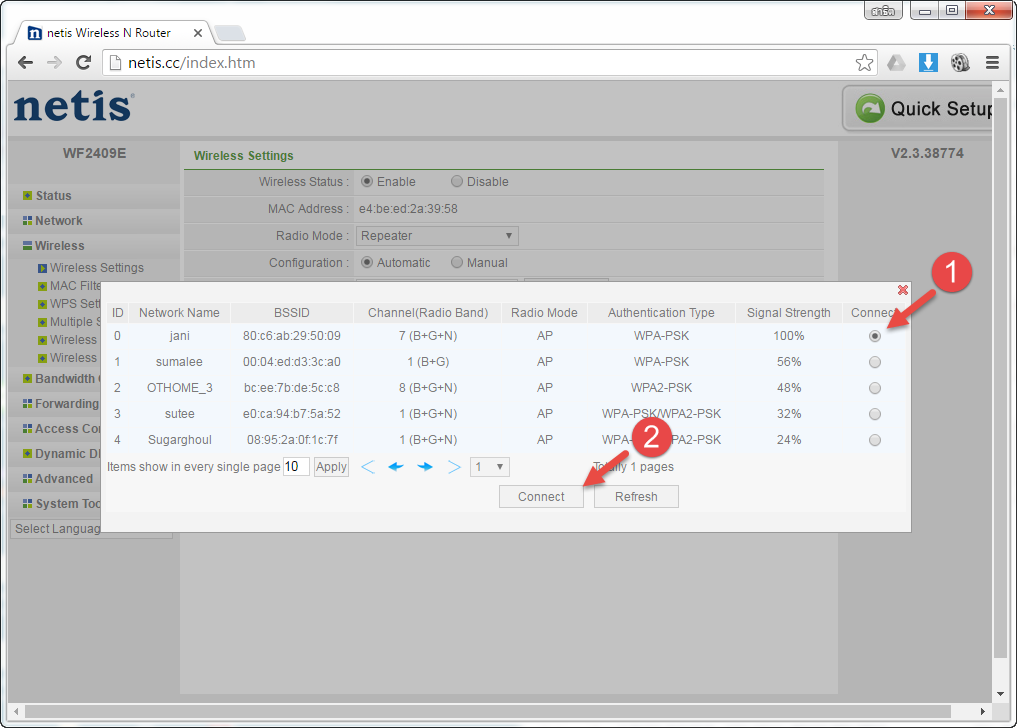1017x728 pixels.
Task: Click the scroll right arrow
Action: click(983, 711)
